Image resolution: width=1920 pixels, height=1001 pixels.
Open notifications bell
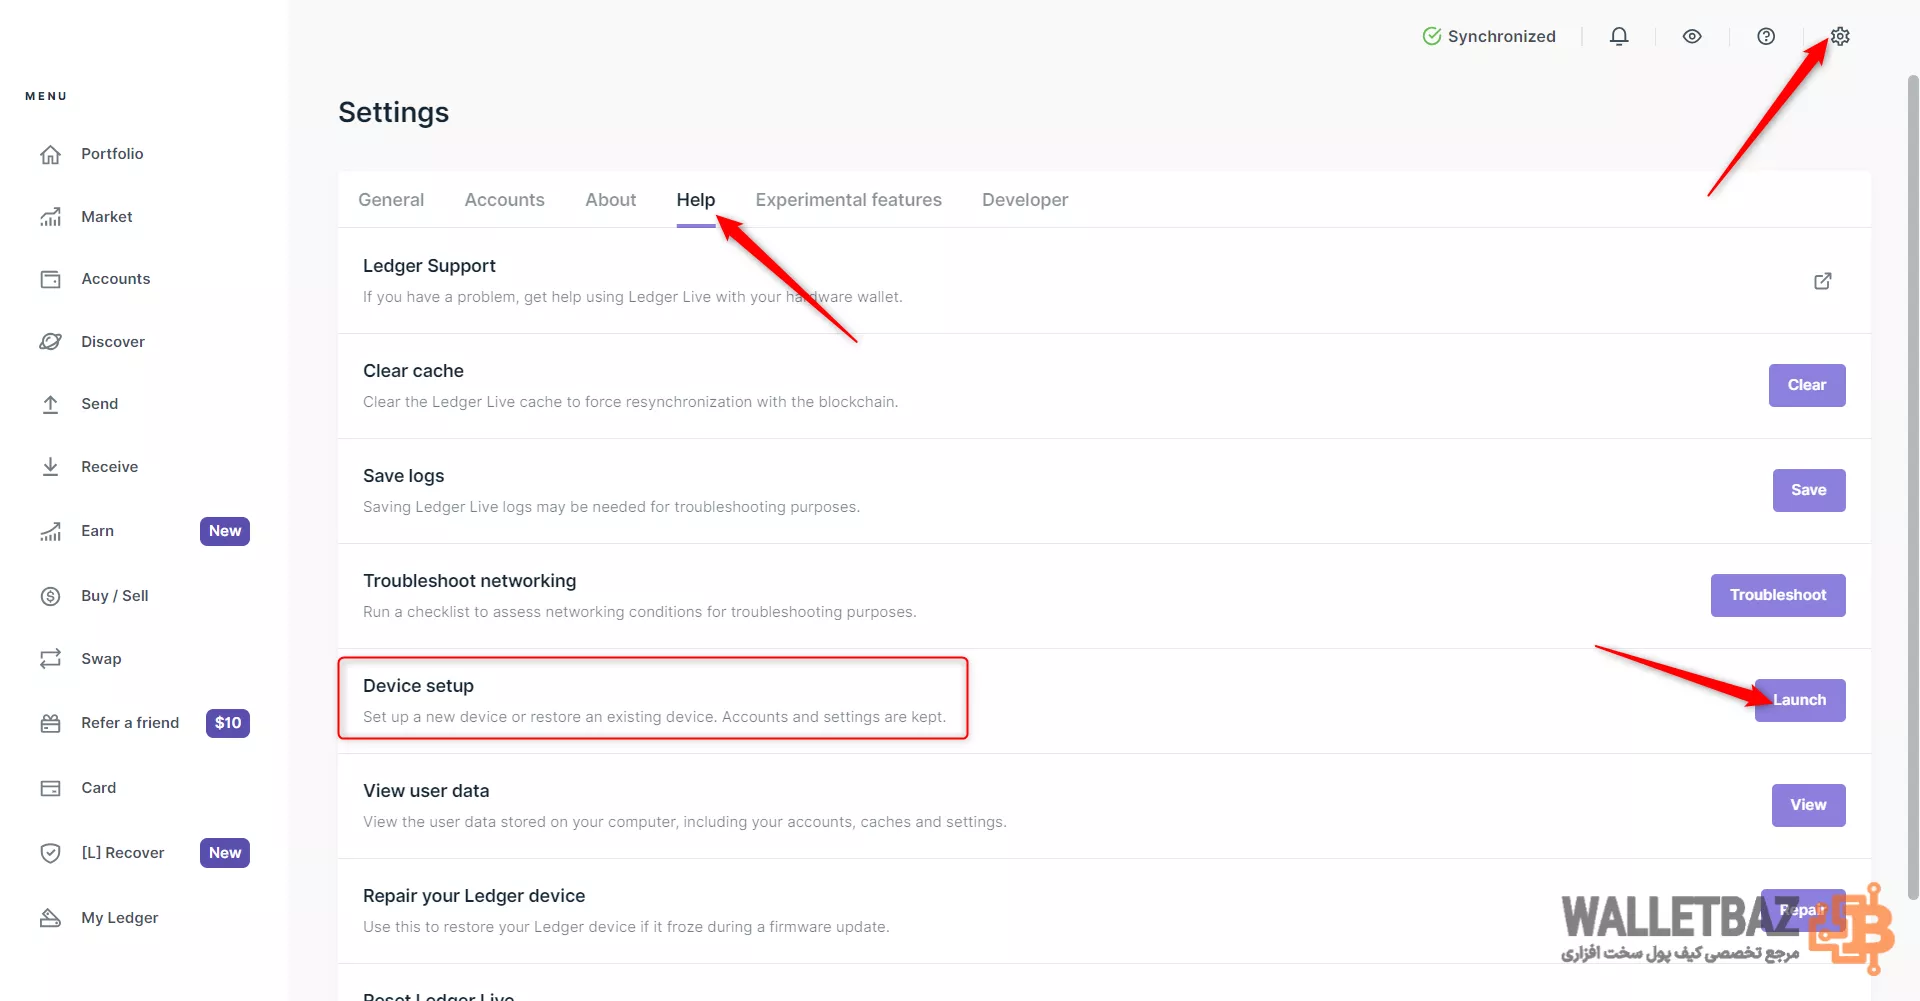pos(1619,36)
